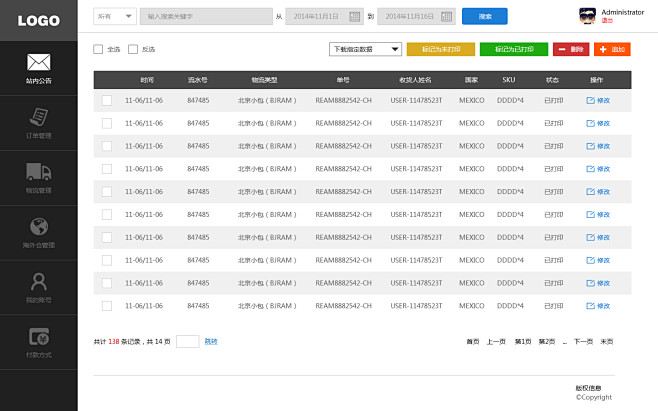Check the fifth table row's checkbox
This screenshot has width=658, height=411.
tap(107, 191)
